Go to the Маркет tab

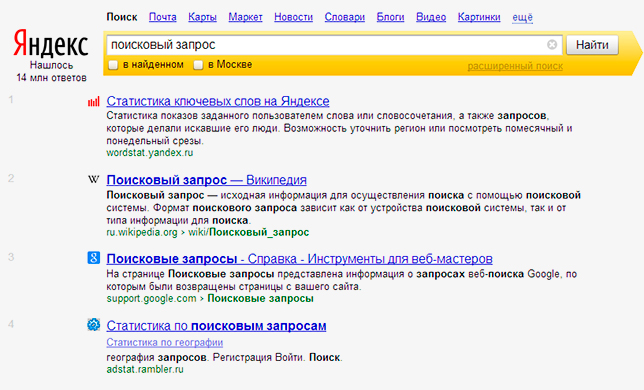(246, 17)
